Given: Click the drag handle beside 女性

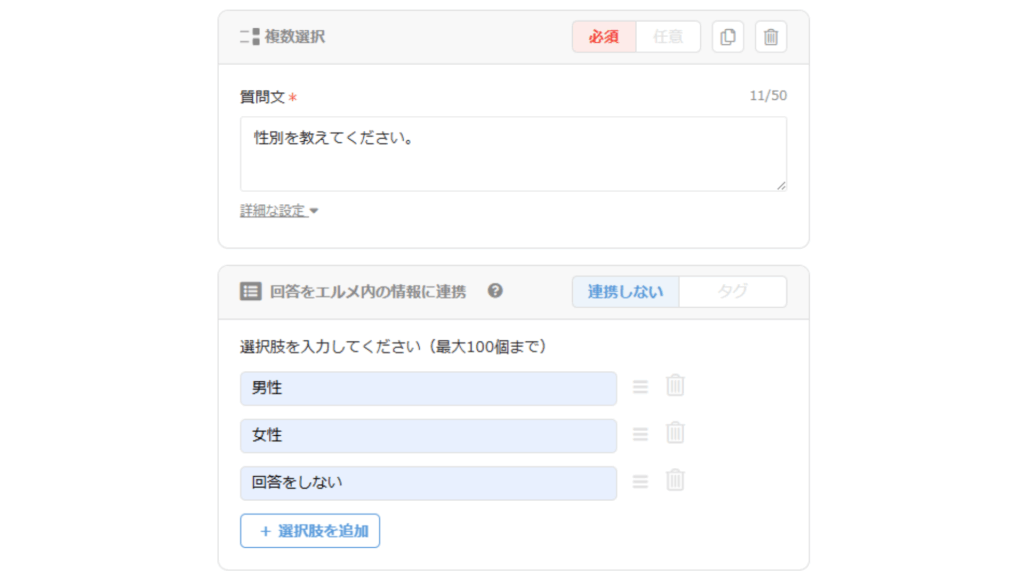Looking at the screenshot, I should 640,434.
